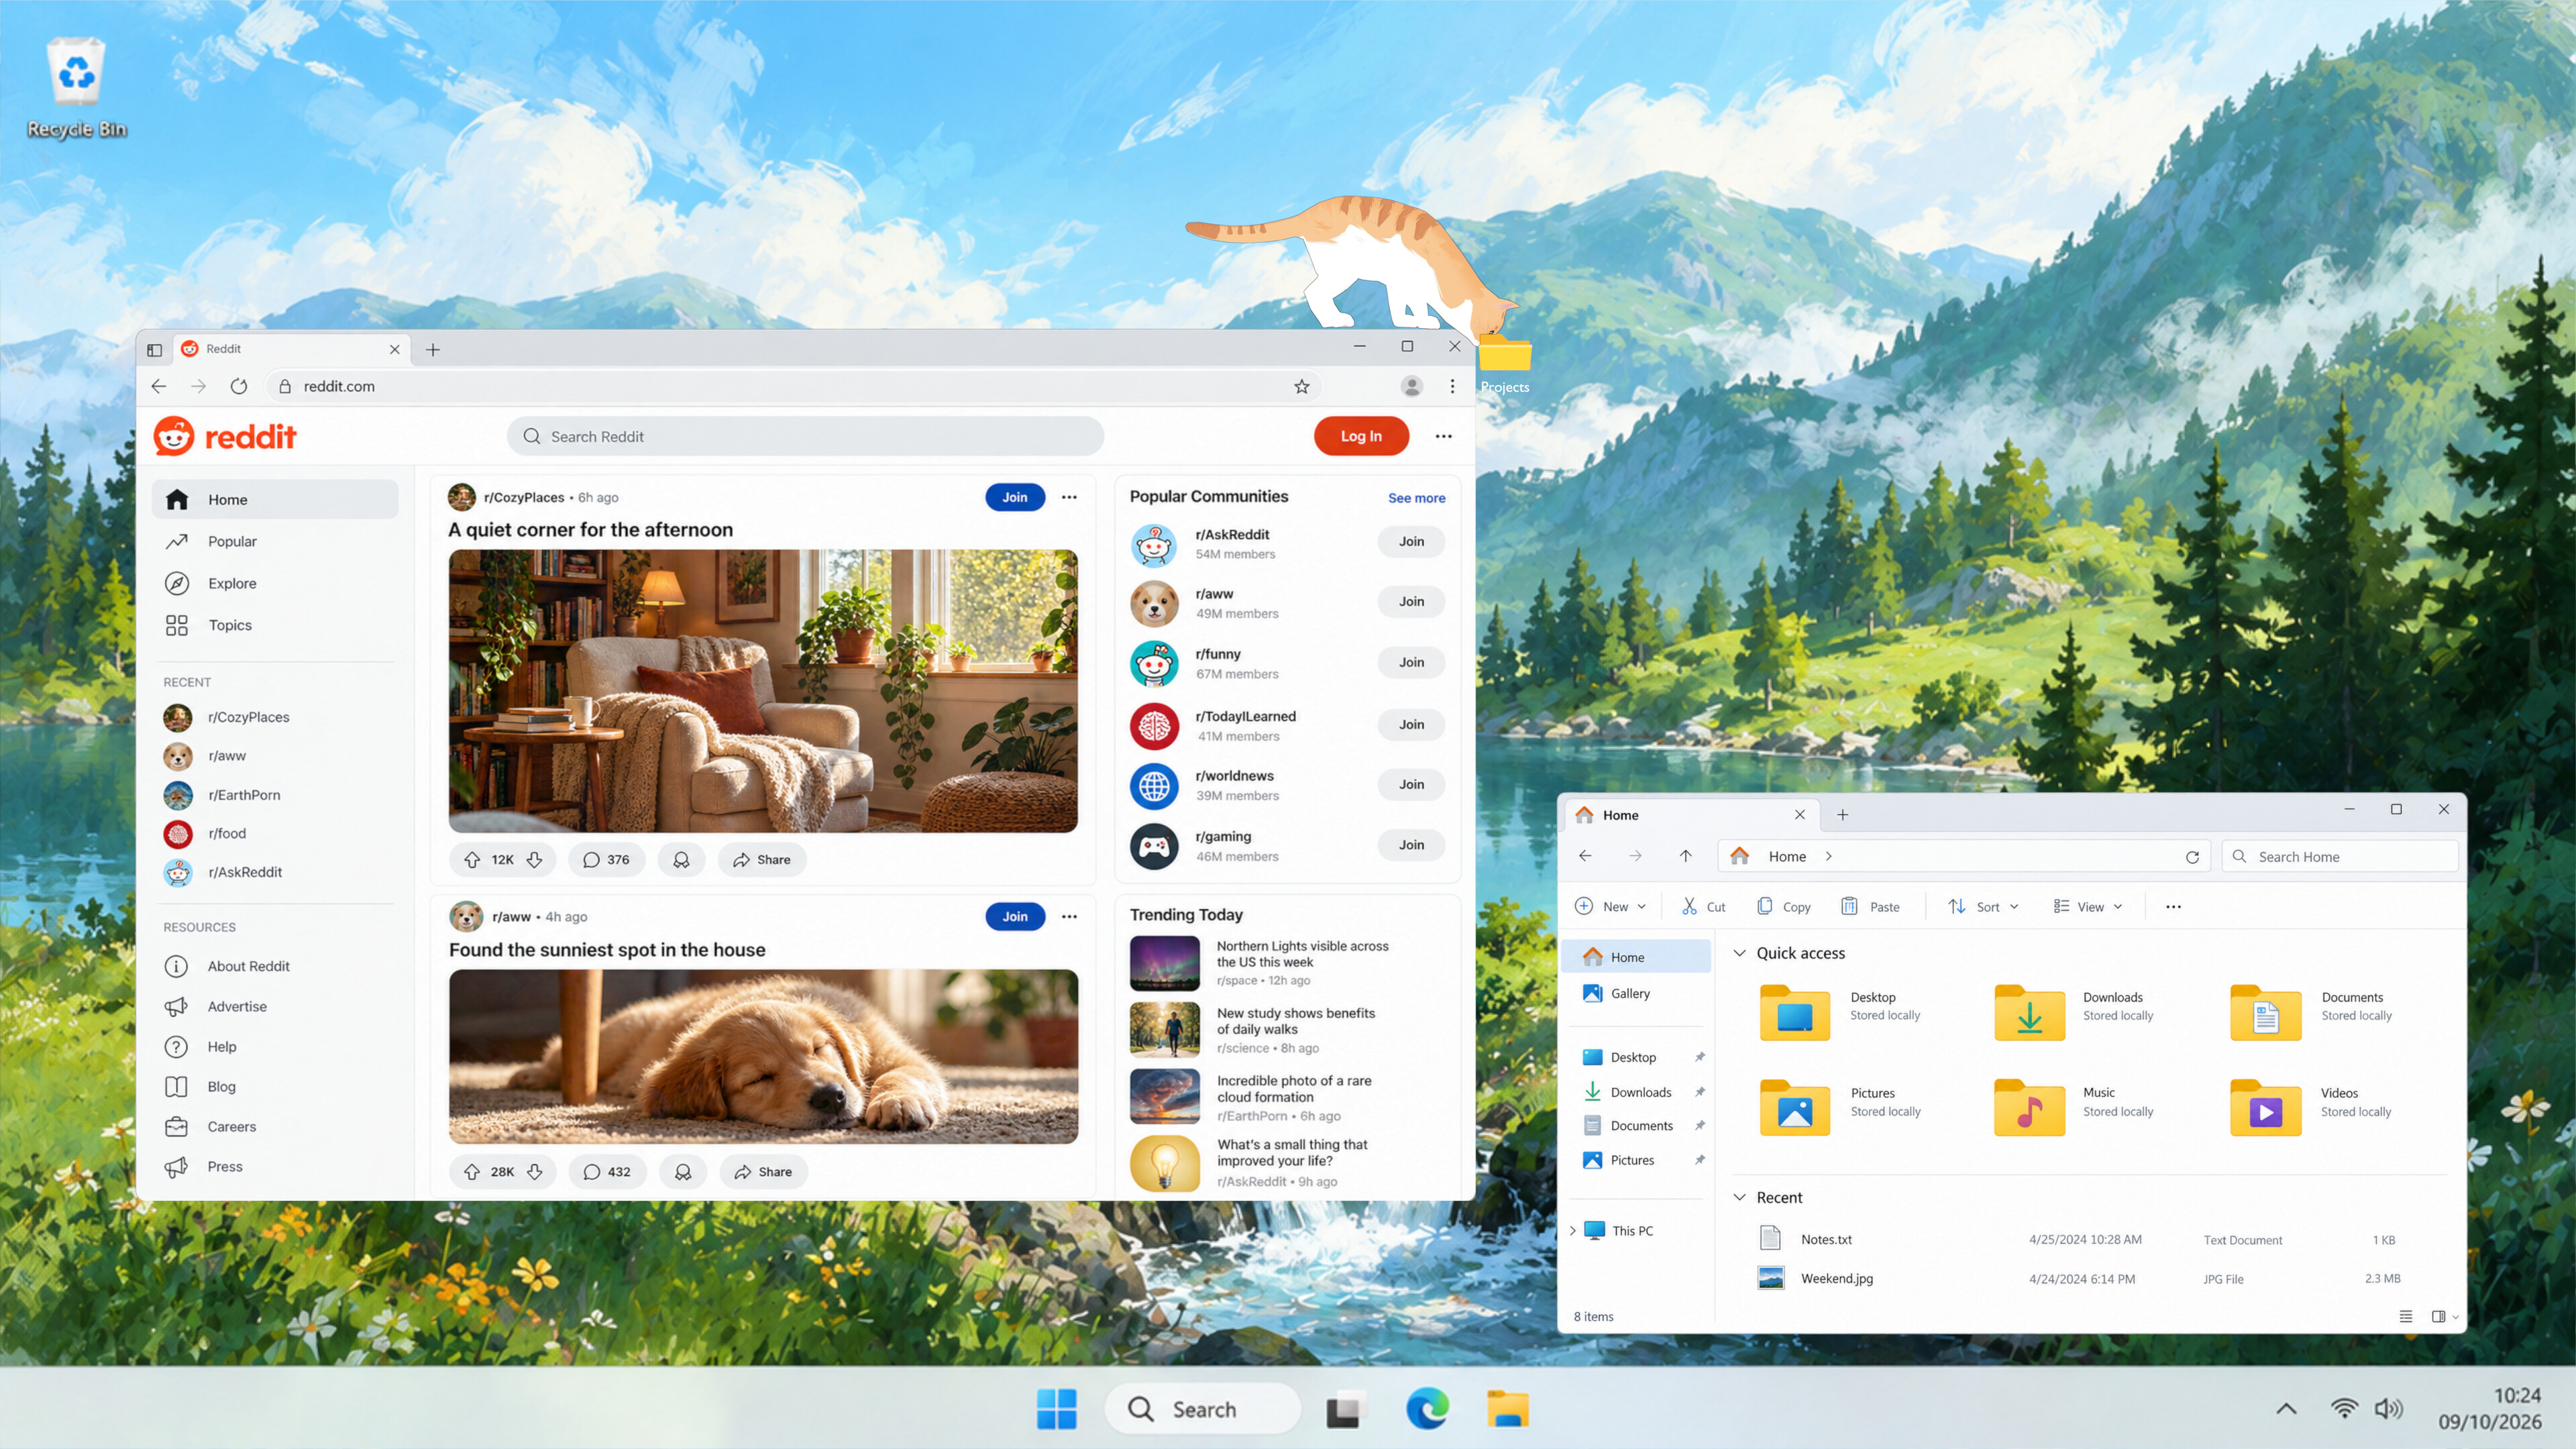Go up one folder level in File Explorer
The image size is (2576, 1449).
1685,856
